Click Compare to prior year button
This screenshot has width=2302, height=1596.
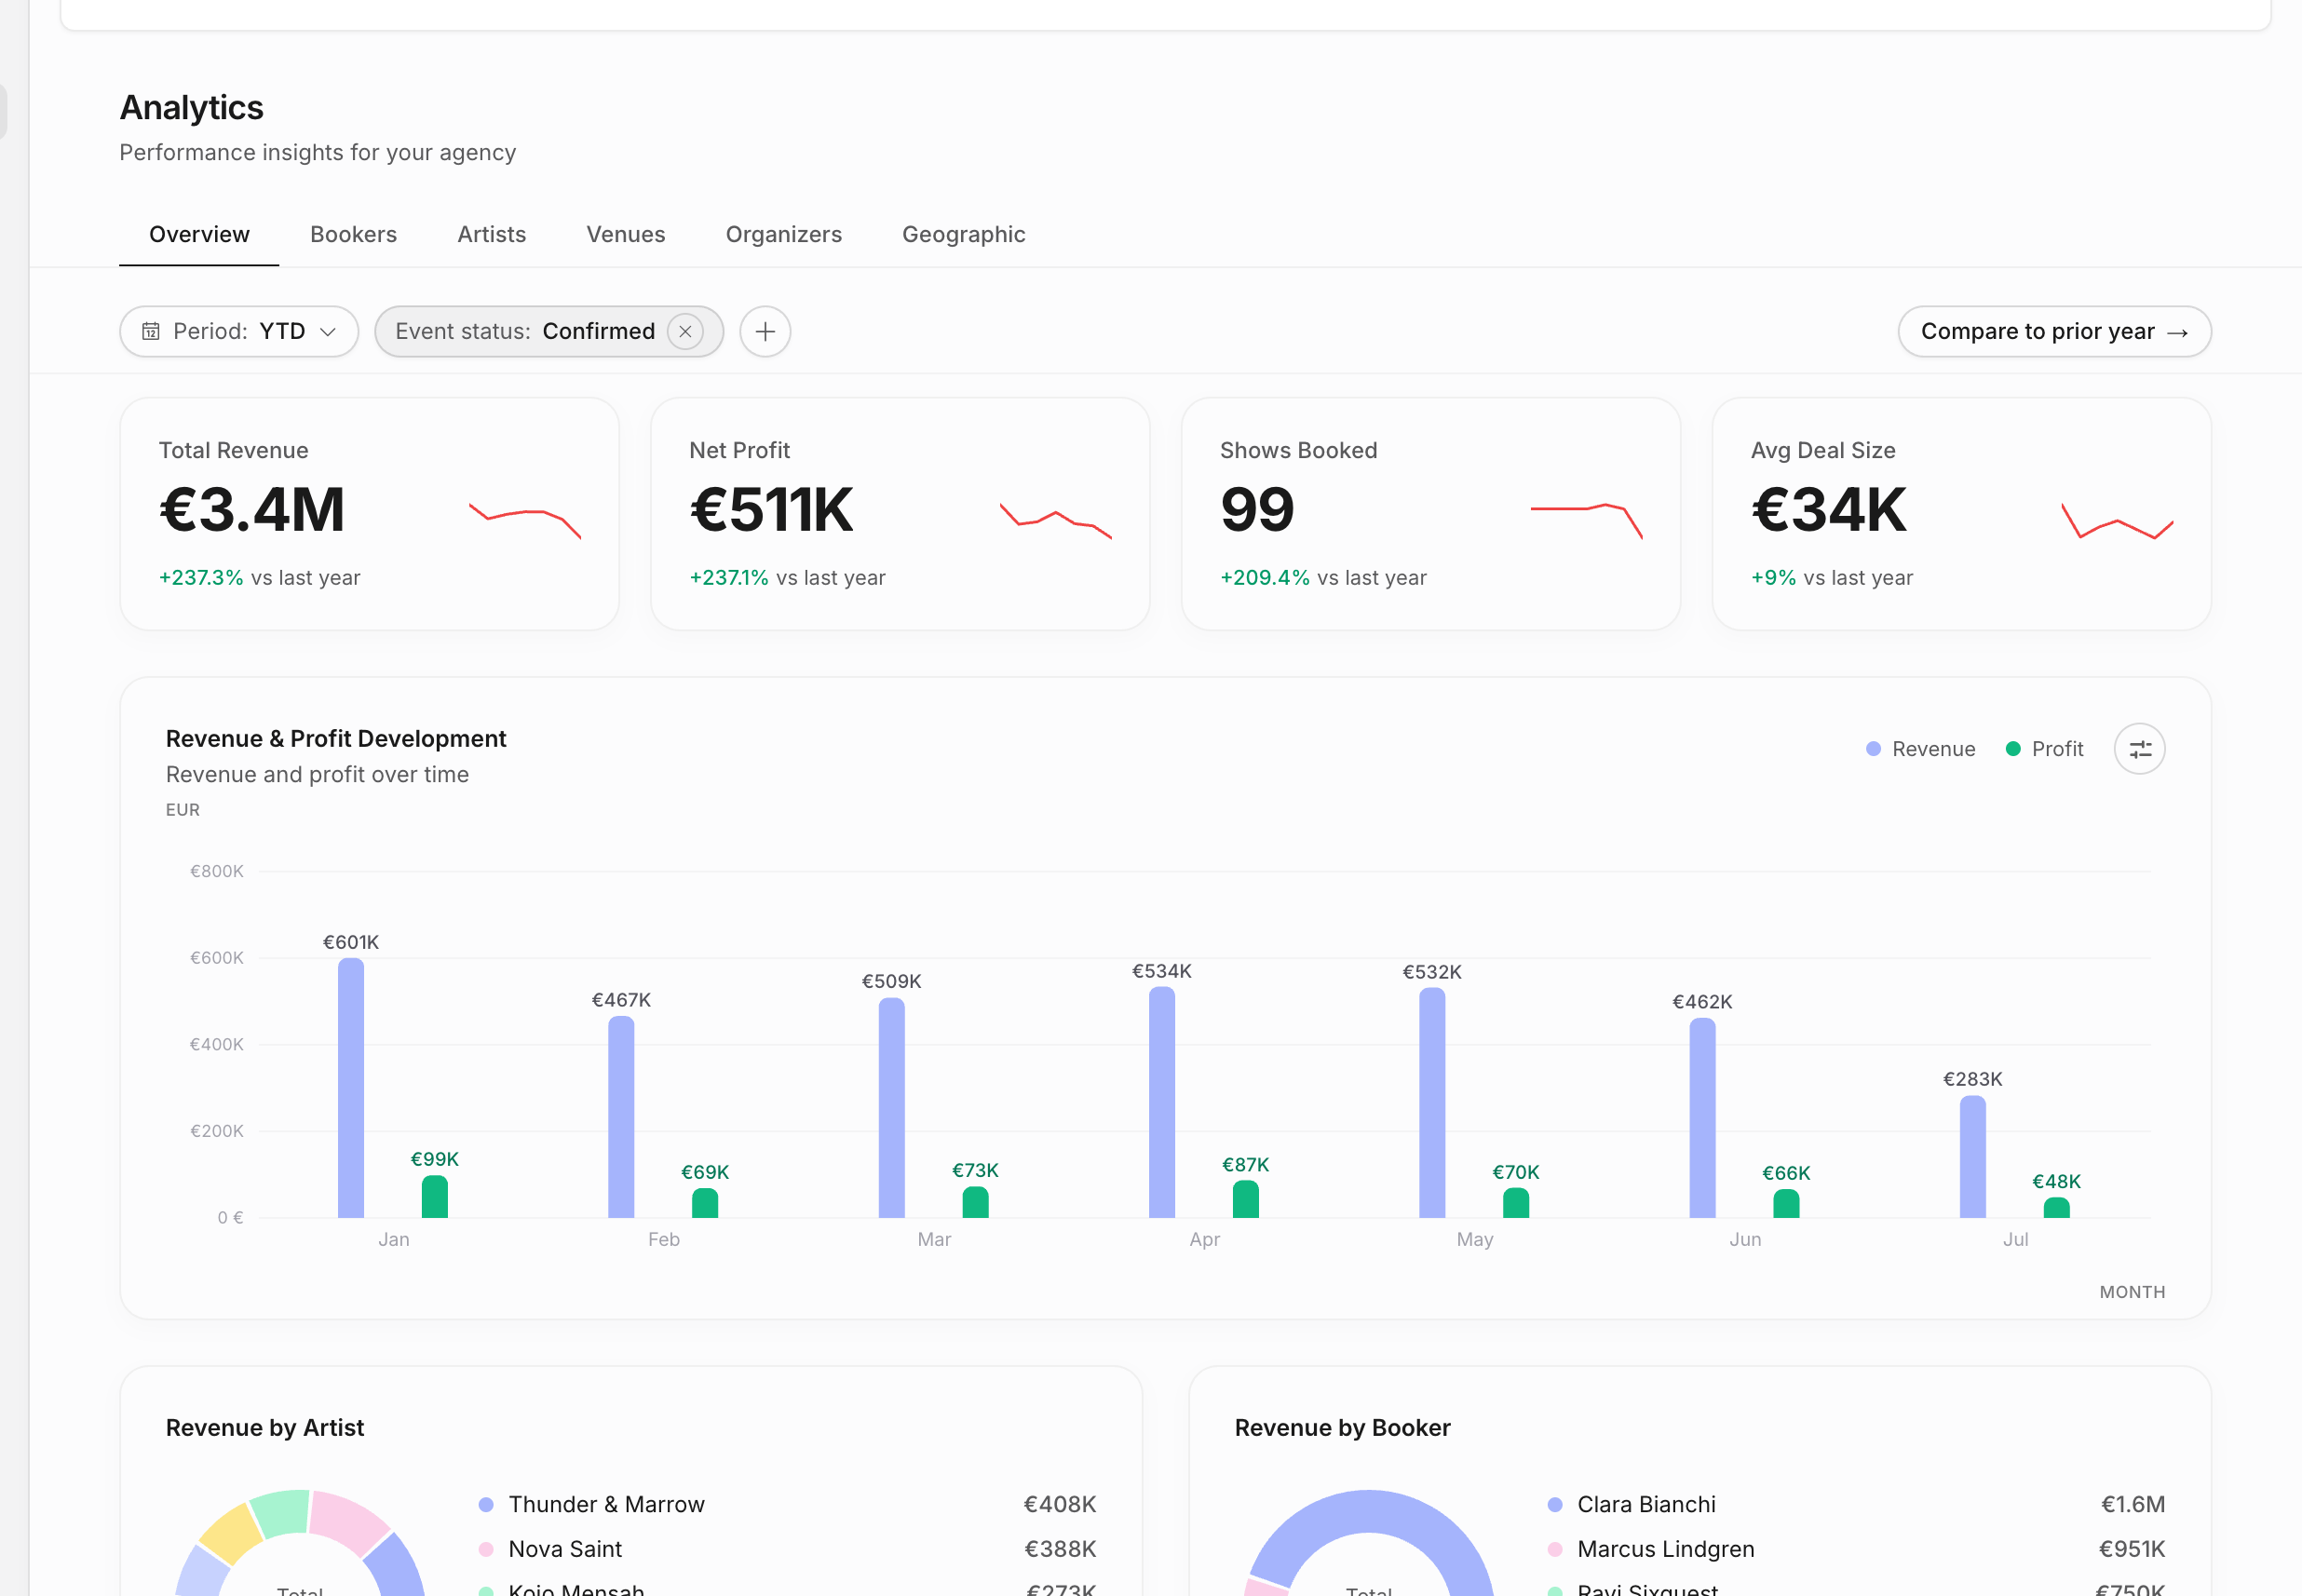2054,331
